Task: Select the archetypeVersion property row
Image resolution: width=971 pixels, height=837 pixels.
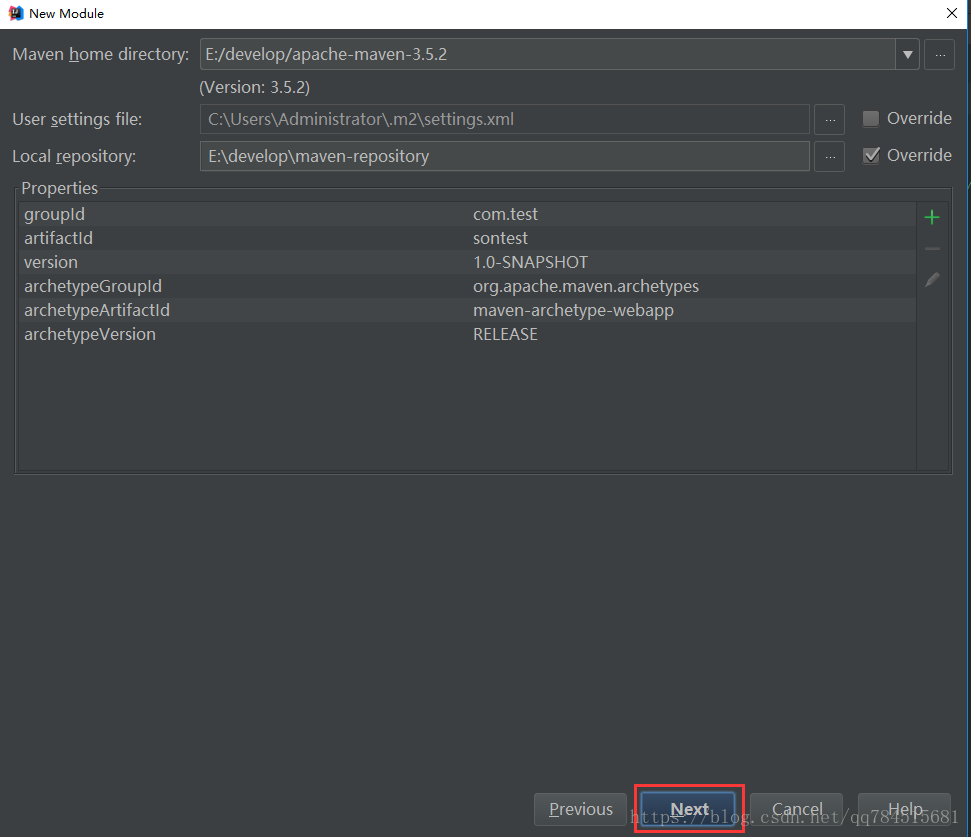Action: click(468, 334)
